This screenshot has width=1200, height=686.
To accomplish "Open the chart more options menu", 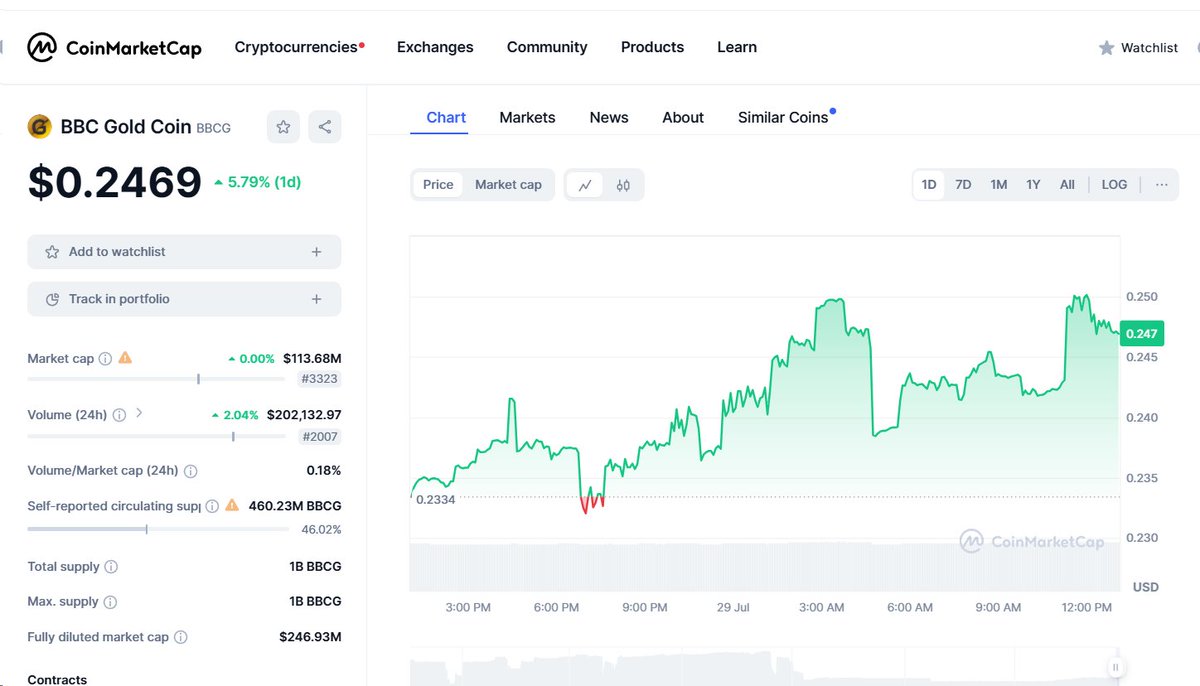I will pos(1161,185).
